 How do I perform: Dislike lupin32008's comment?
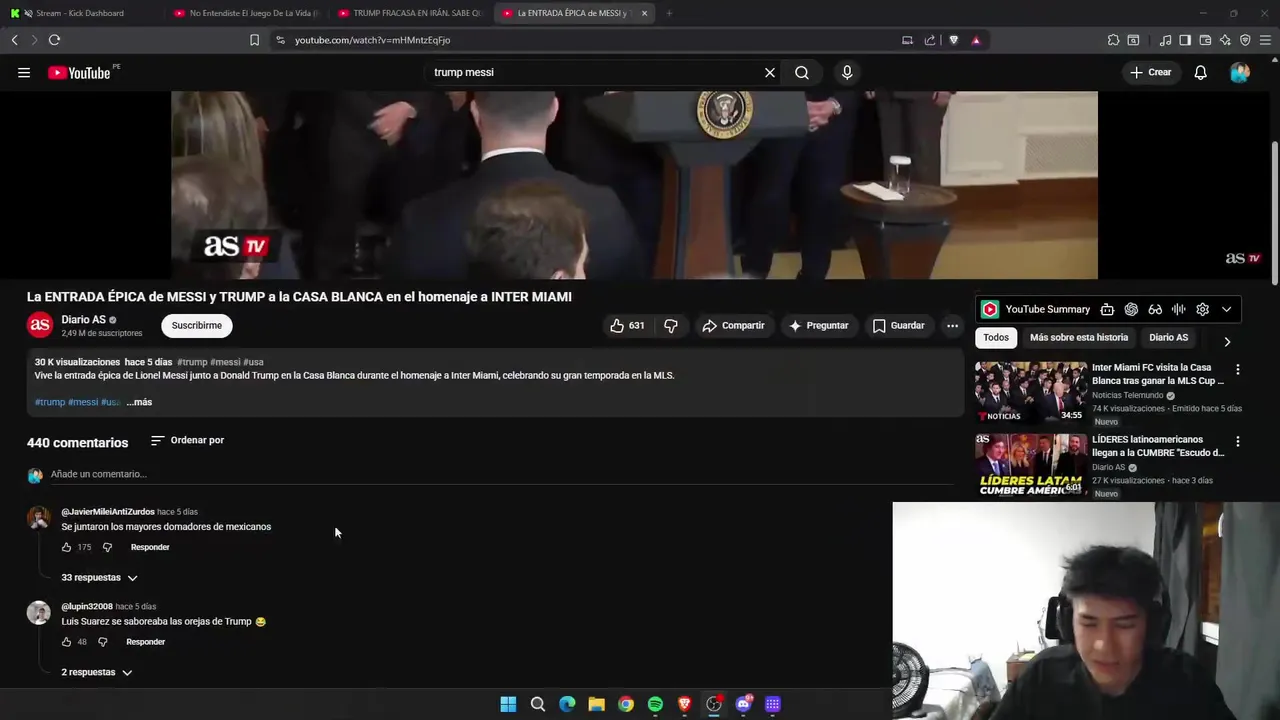(102, 642)
